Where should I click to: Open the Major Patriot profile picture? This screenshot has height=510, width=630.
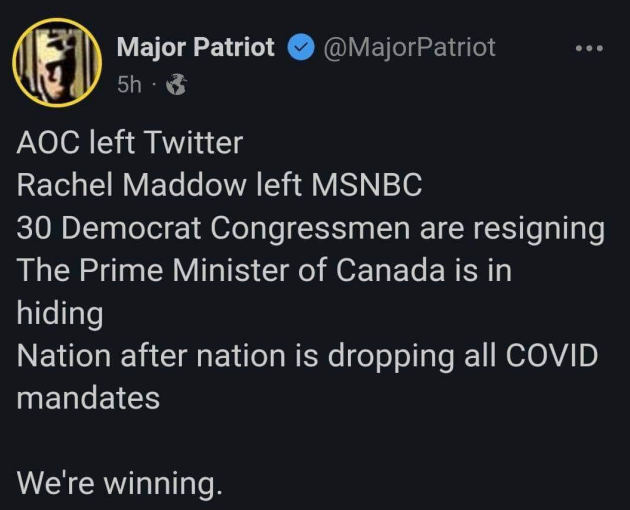click(x=59, y=61)
